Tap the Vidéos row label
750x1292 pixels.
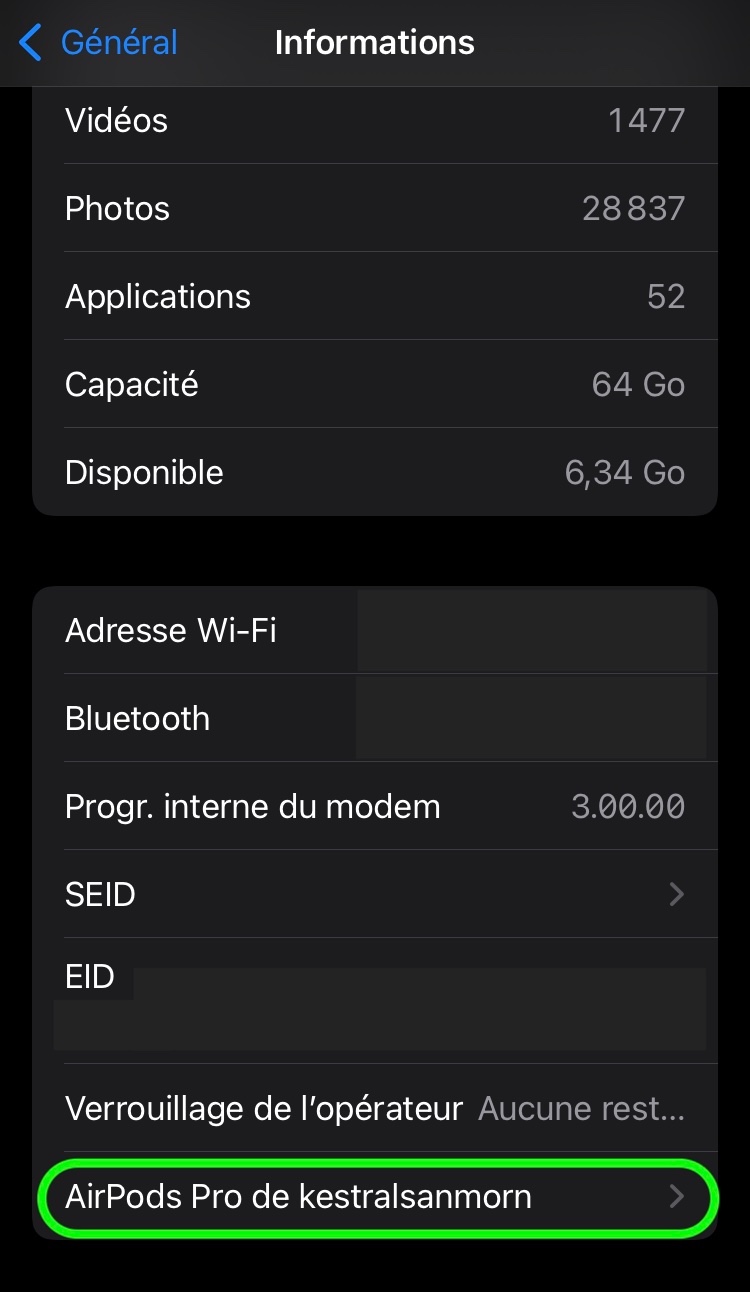pyautogui.click(x=116, y=121)
